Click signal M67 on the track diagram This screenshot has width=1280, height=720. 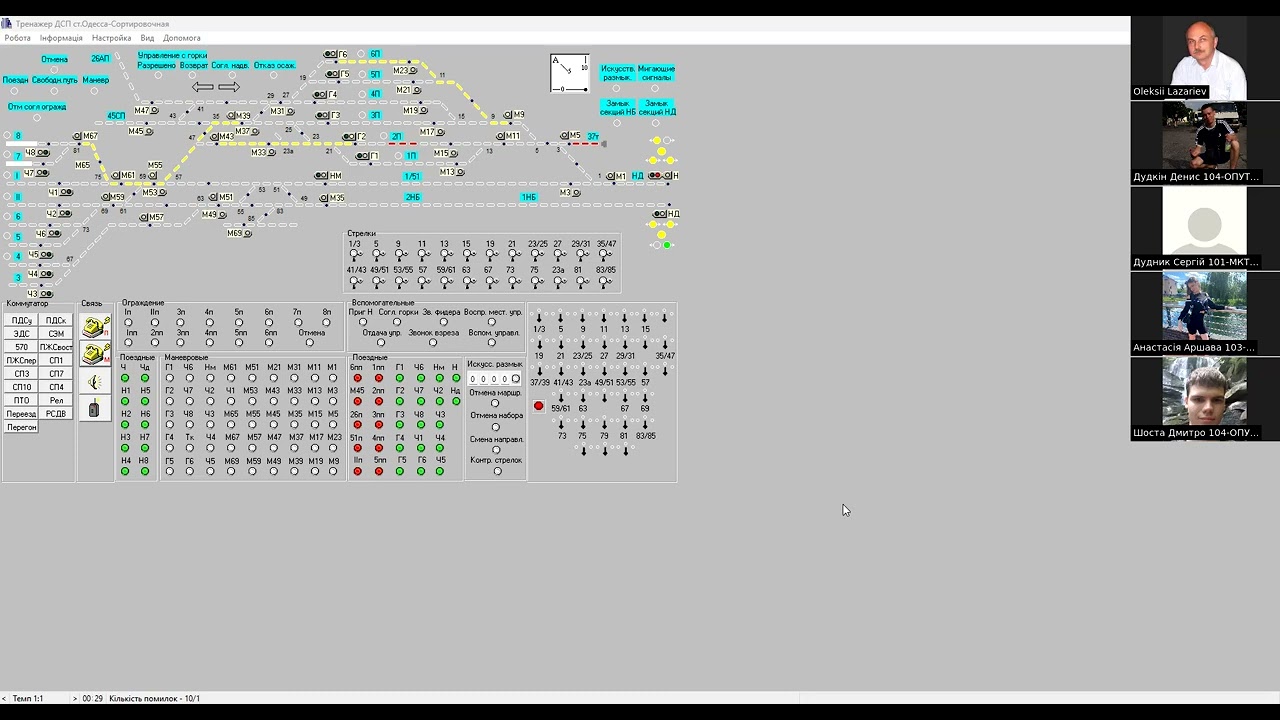click(85, 136)
